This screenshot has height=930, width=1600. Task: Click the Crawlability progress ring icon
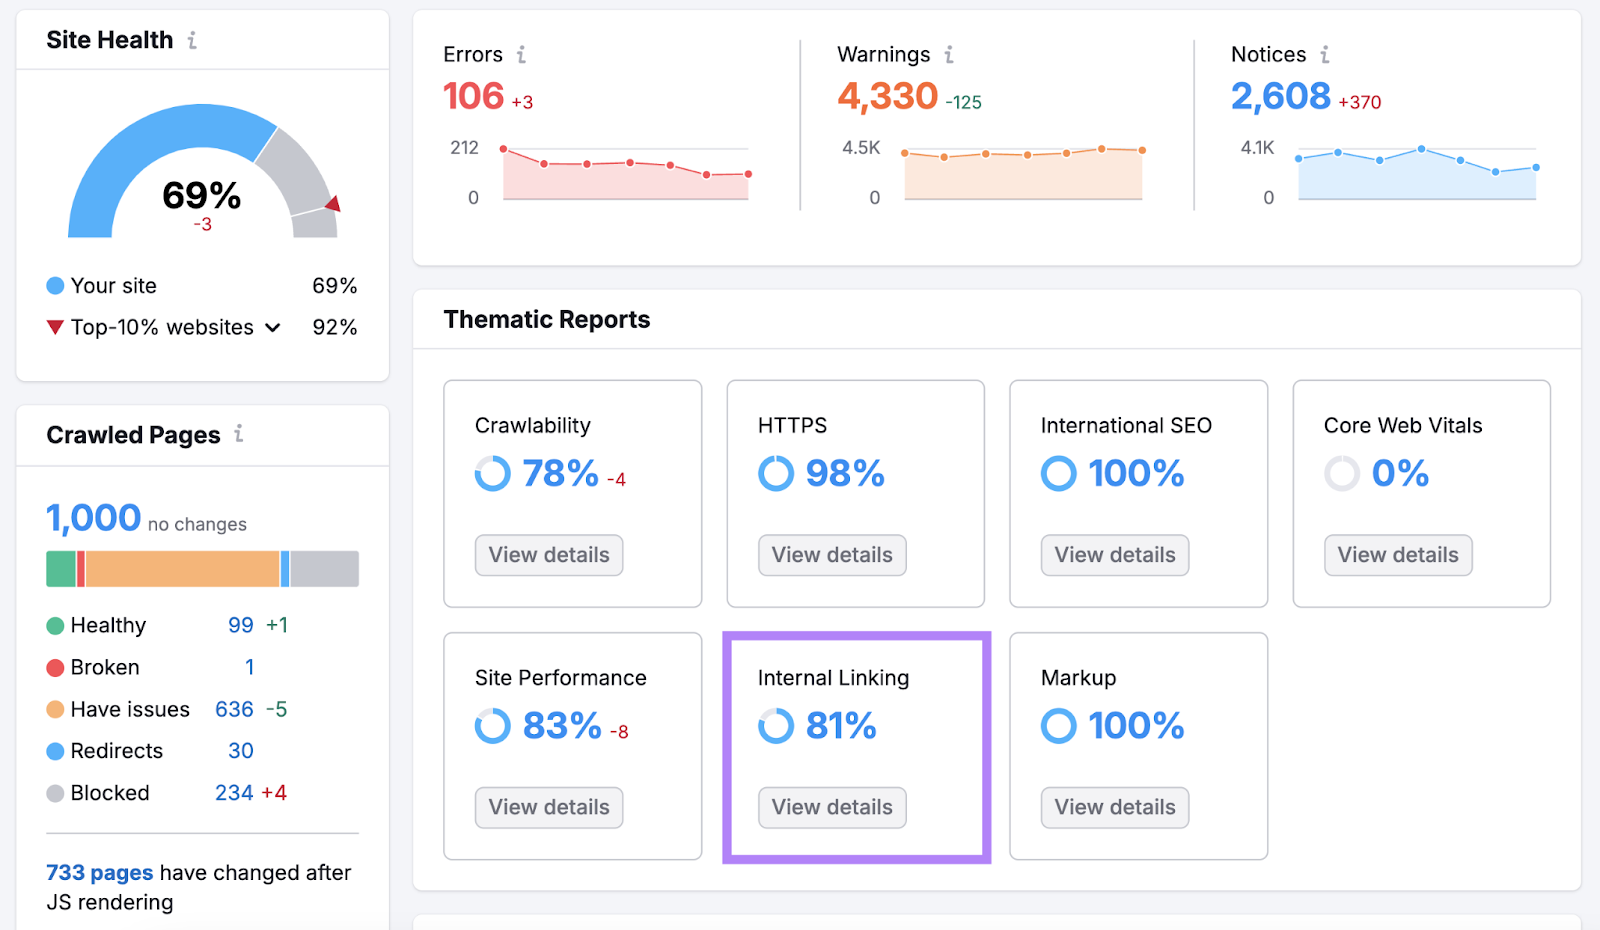(x=492, y=473)
